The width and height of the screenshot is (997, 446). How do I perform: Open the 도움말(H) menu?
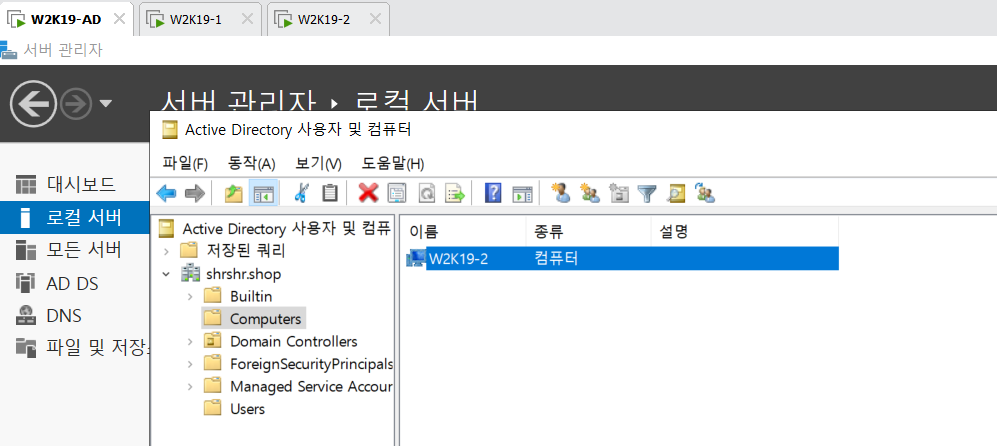coord(392,164)
